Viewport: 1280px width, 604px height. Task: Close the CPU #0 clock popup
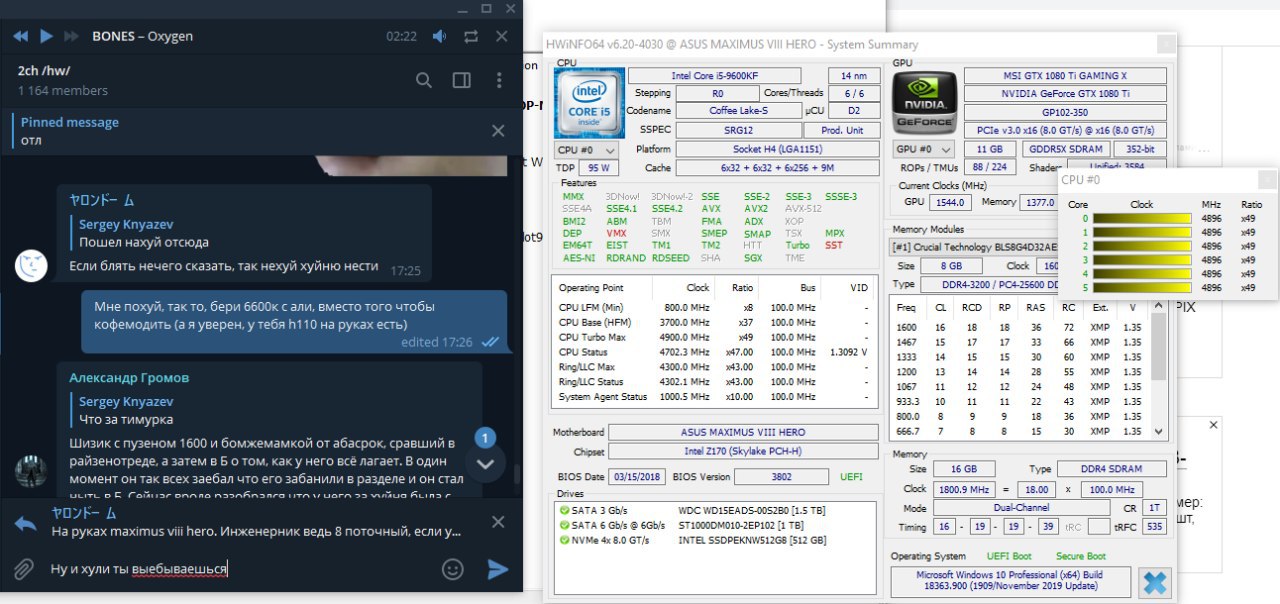pyautogui.click(x=1267, y=180)
